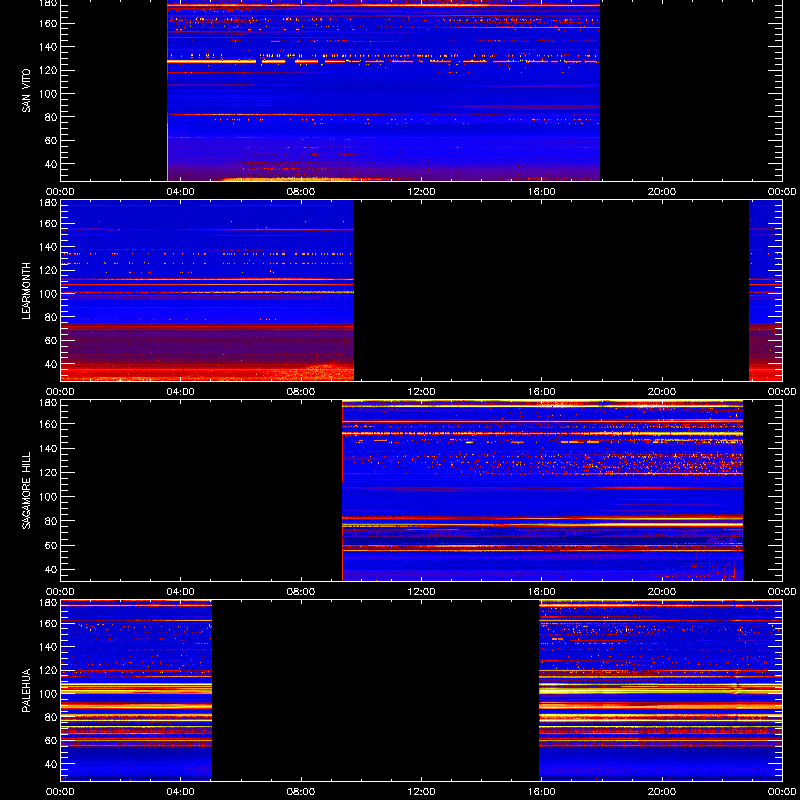This screenshot has width=800, height=800.
Task: Click the SAN VITO station label
Action: pyautogui.click(x=26, y=91)
